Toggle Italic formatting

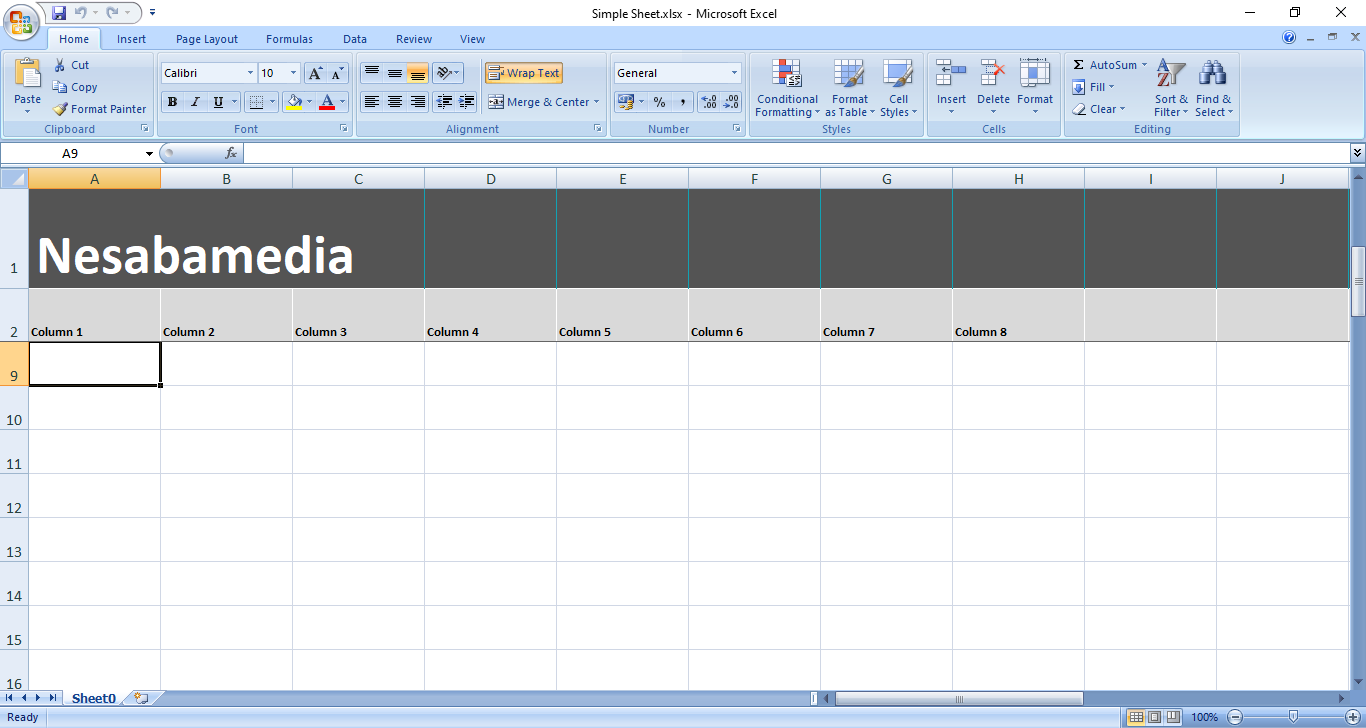(x=195, y=102)
